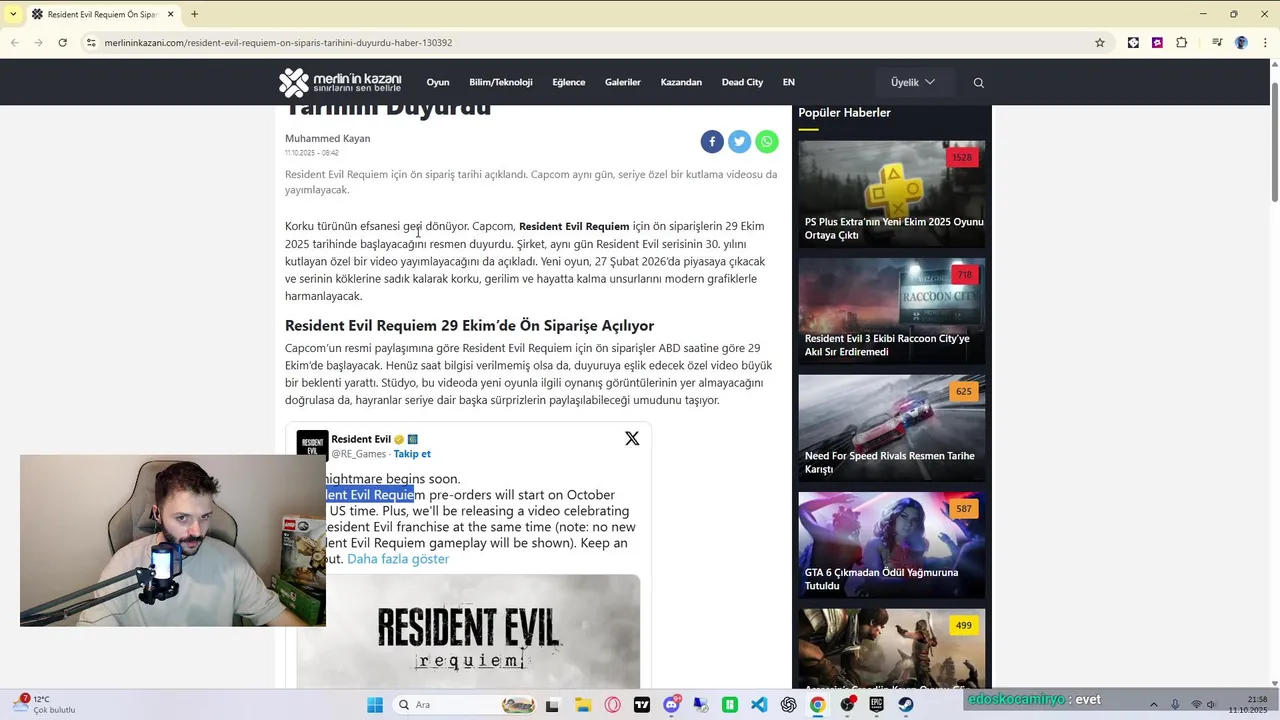Switch site language to EN
The height and width of the screenshot is (720, 1280).
pos(788,82)
